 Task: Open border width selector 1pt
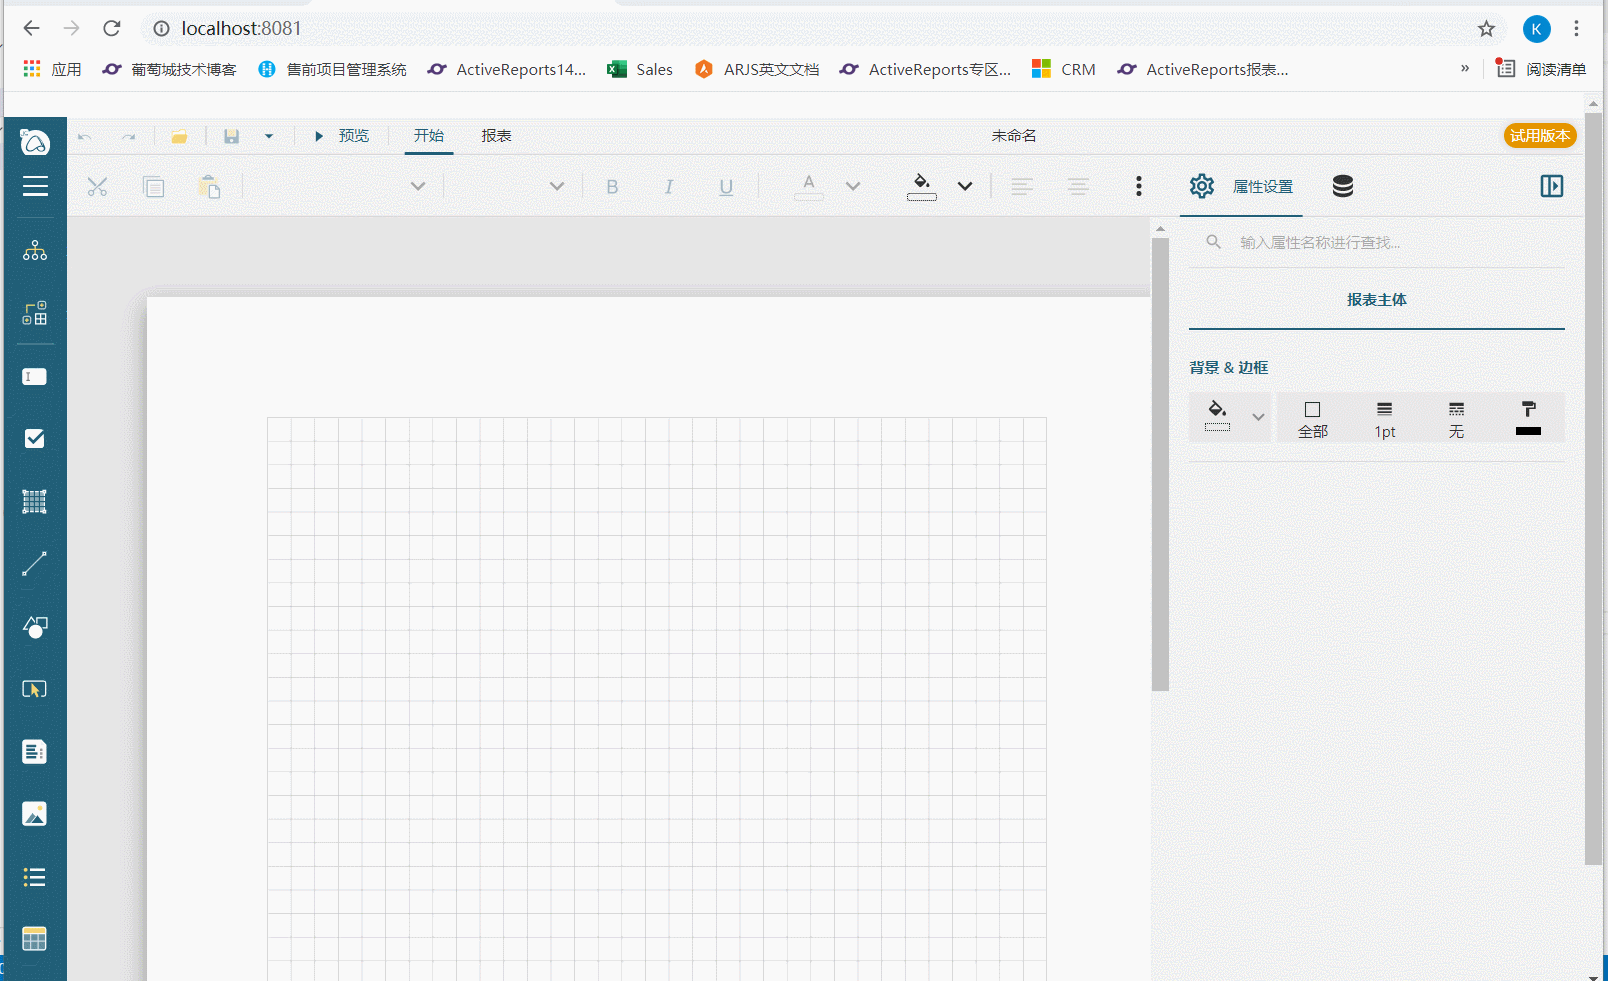click(1385, 419)
